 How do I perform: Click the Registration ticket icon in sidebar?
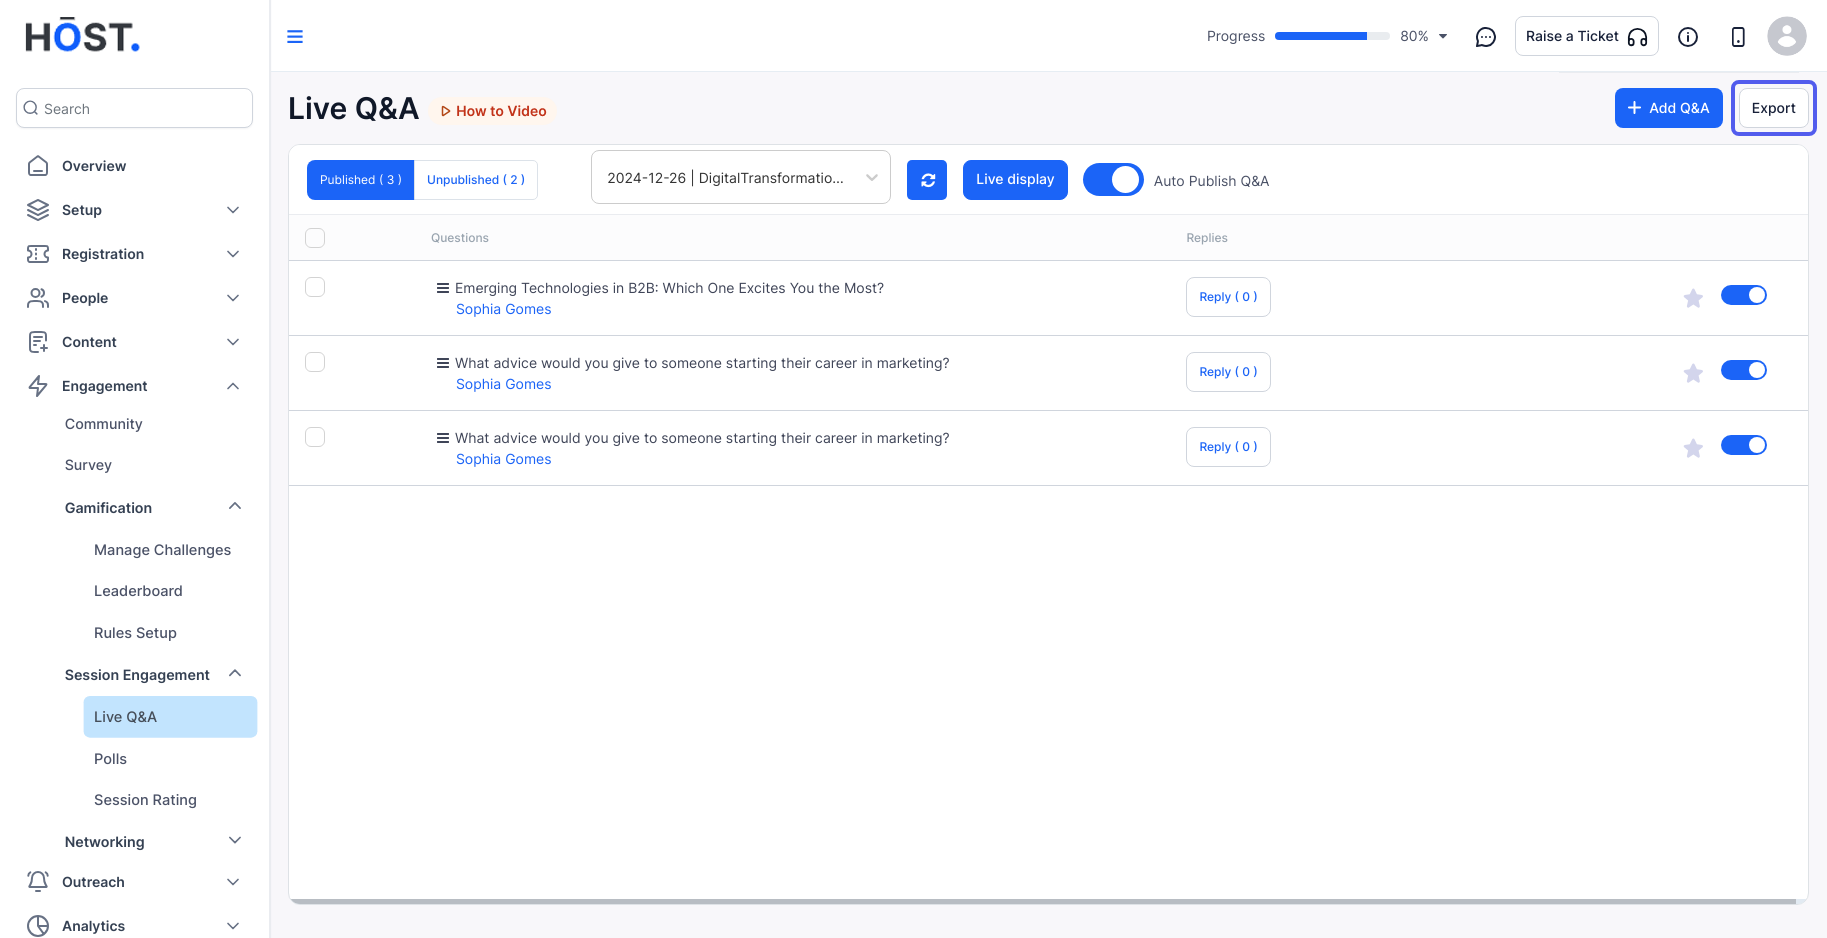(x=38, y=254)
